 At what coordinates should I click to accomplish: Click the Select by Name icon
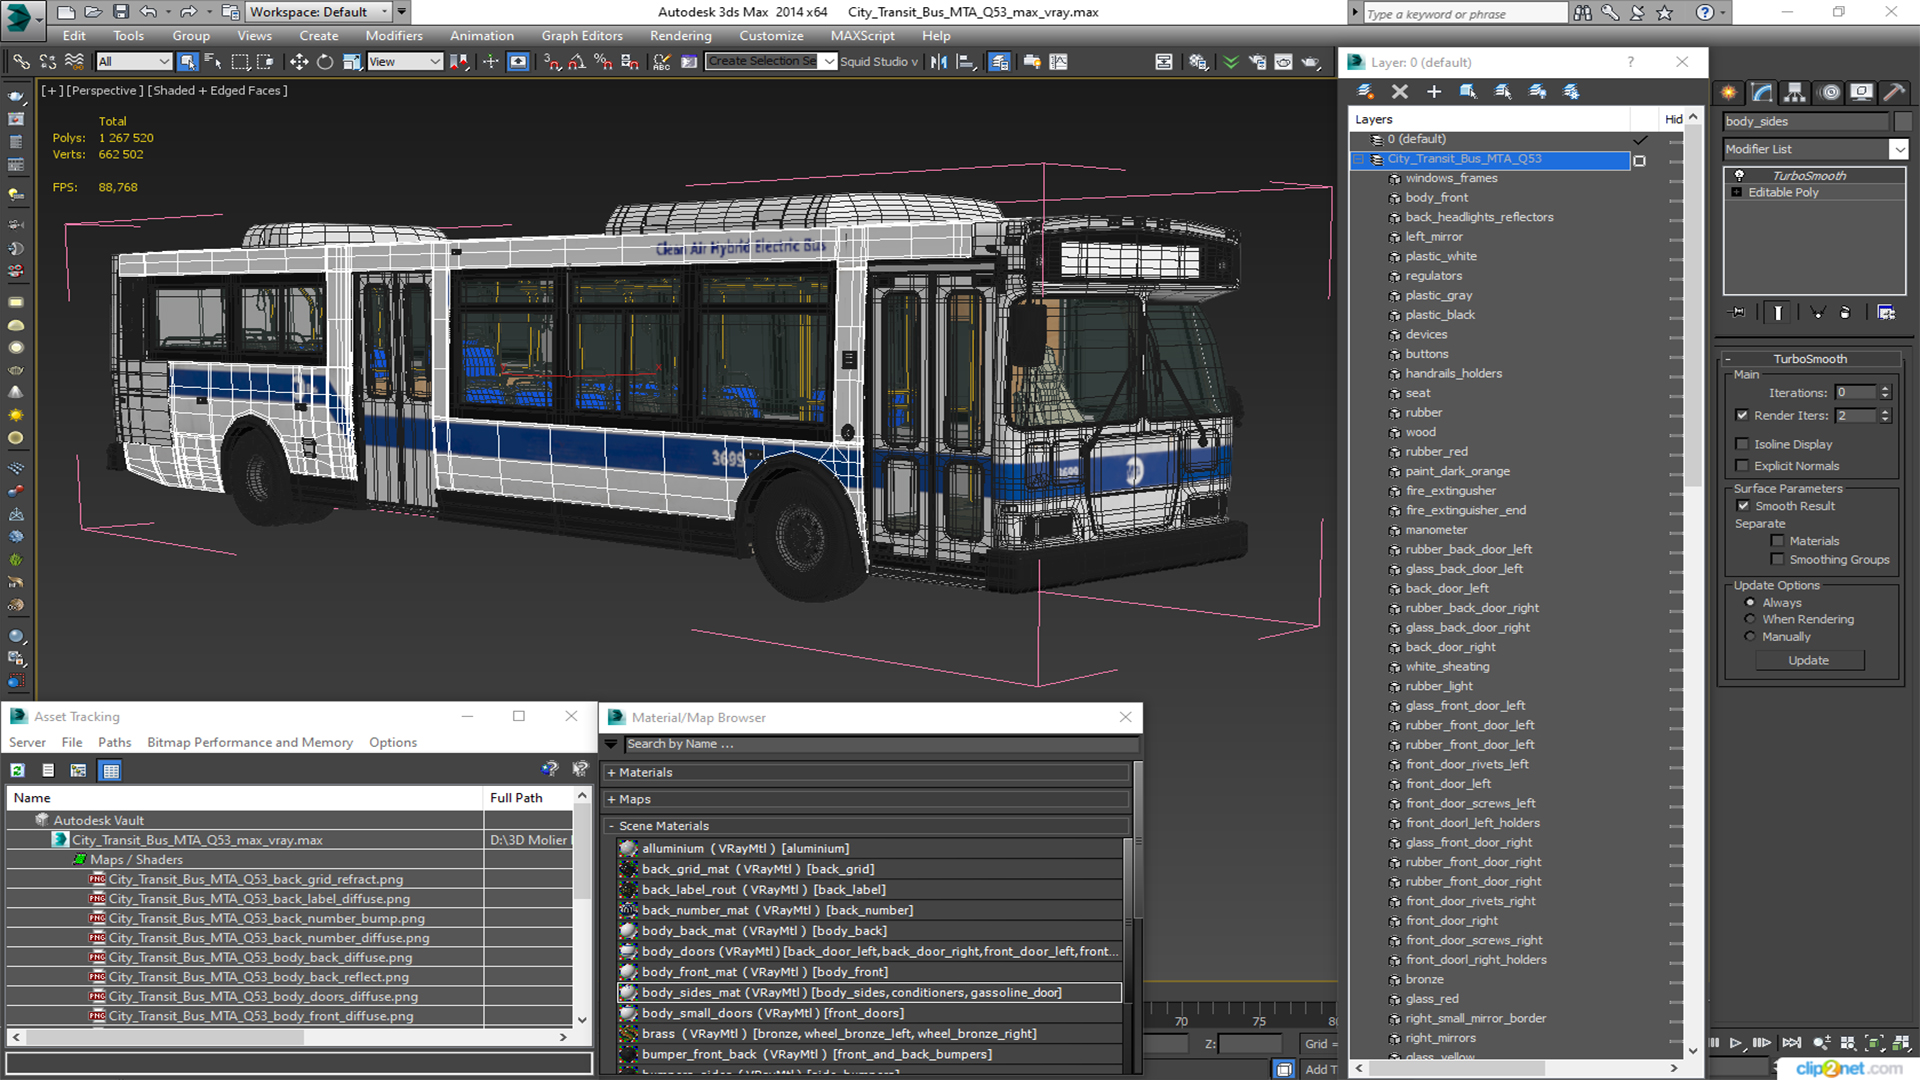pos(213,62)
